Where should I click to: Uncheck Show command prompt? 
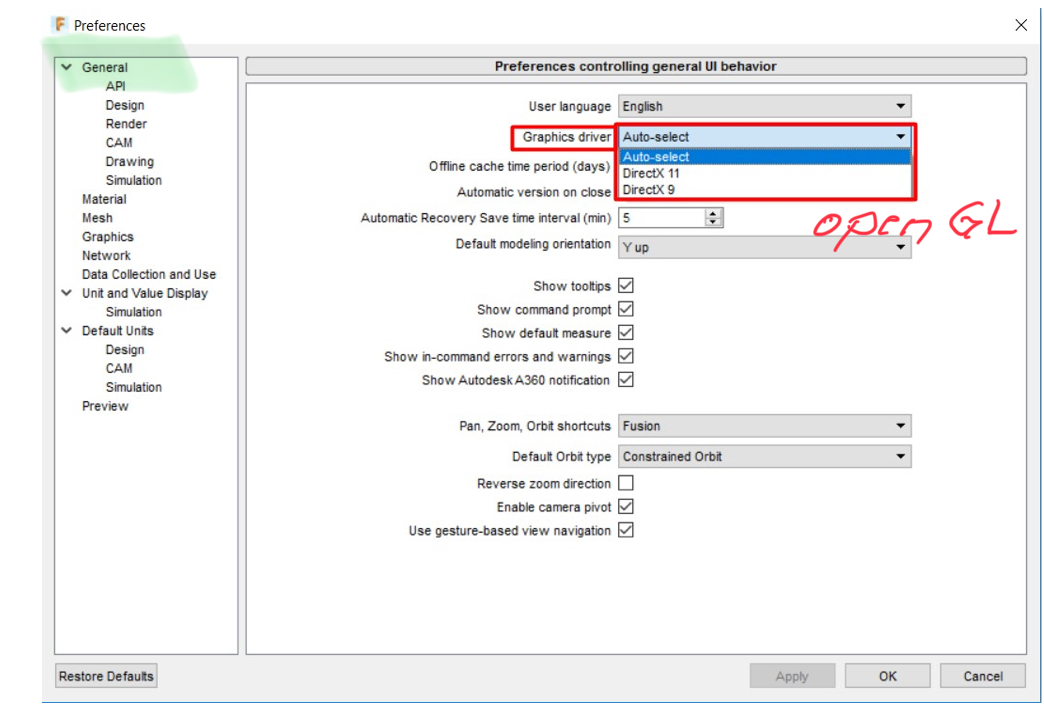626,309
